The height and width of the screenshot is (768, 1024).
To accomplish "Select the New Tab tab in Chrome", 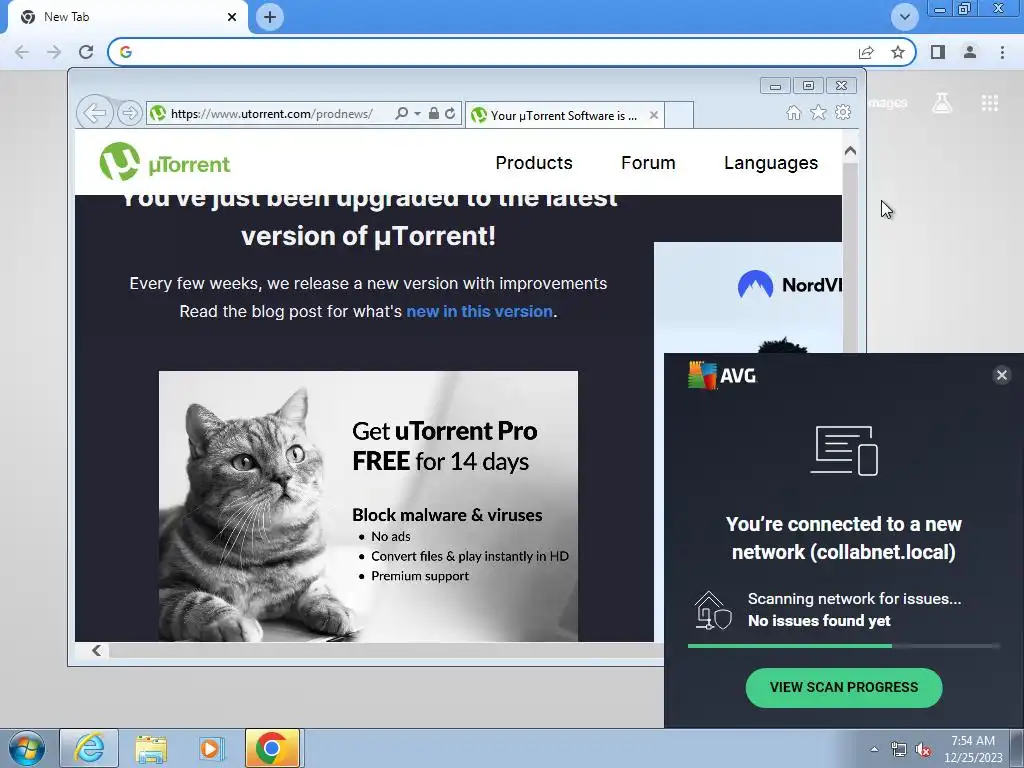I will point(127,17).
